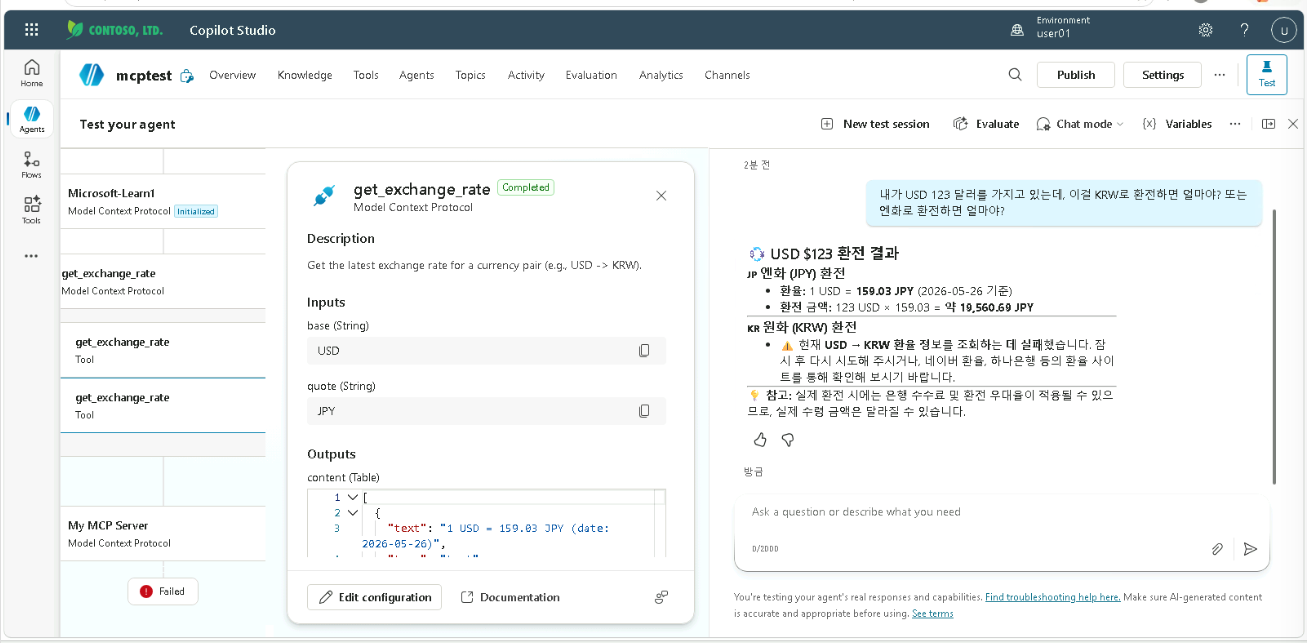1307x643 pixels.
Task: Give thumbs up to the response
Action: [x=760, y=439]
